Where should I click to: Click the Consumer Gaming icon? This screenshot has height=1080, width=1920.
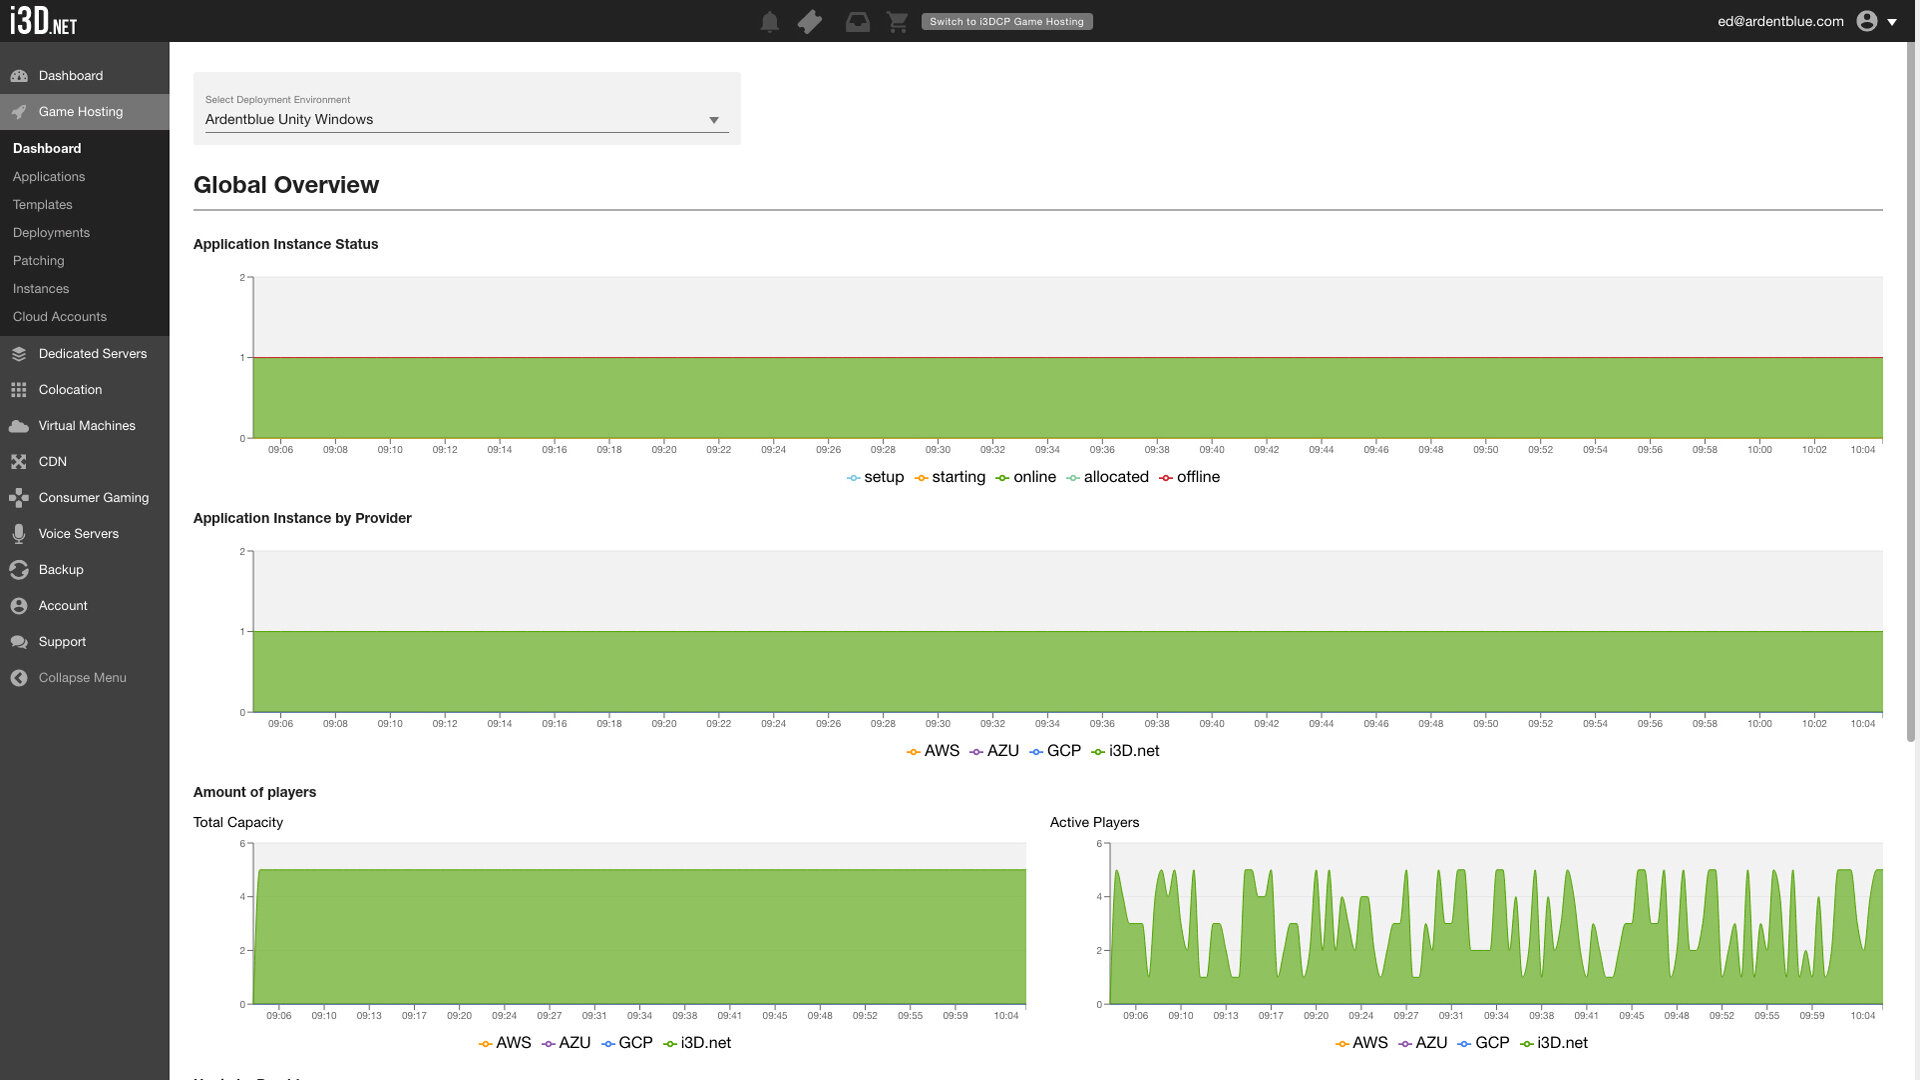point(19,498)
